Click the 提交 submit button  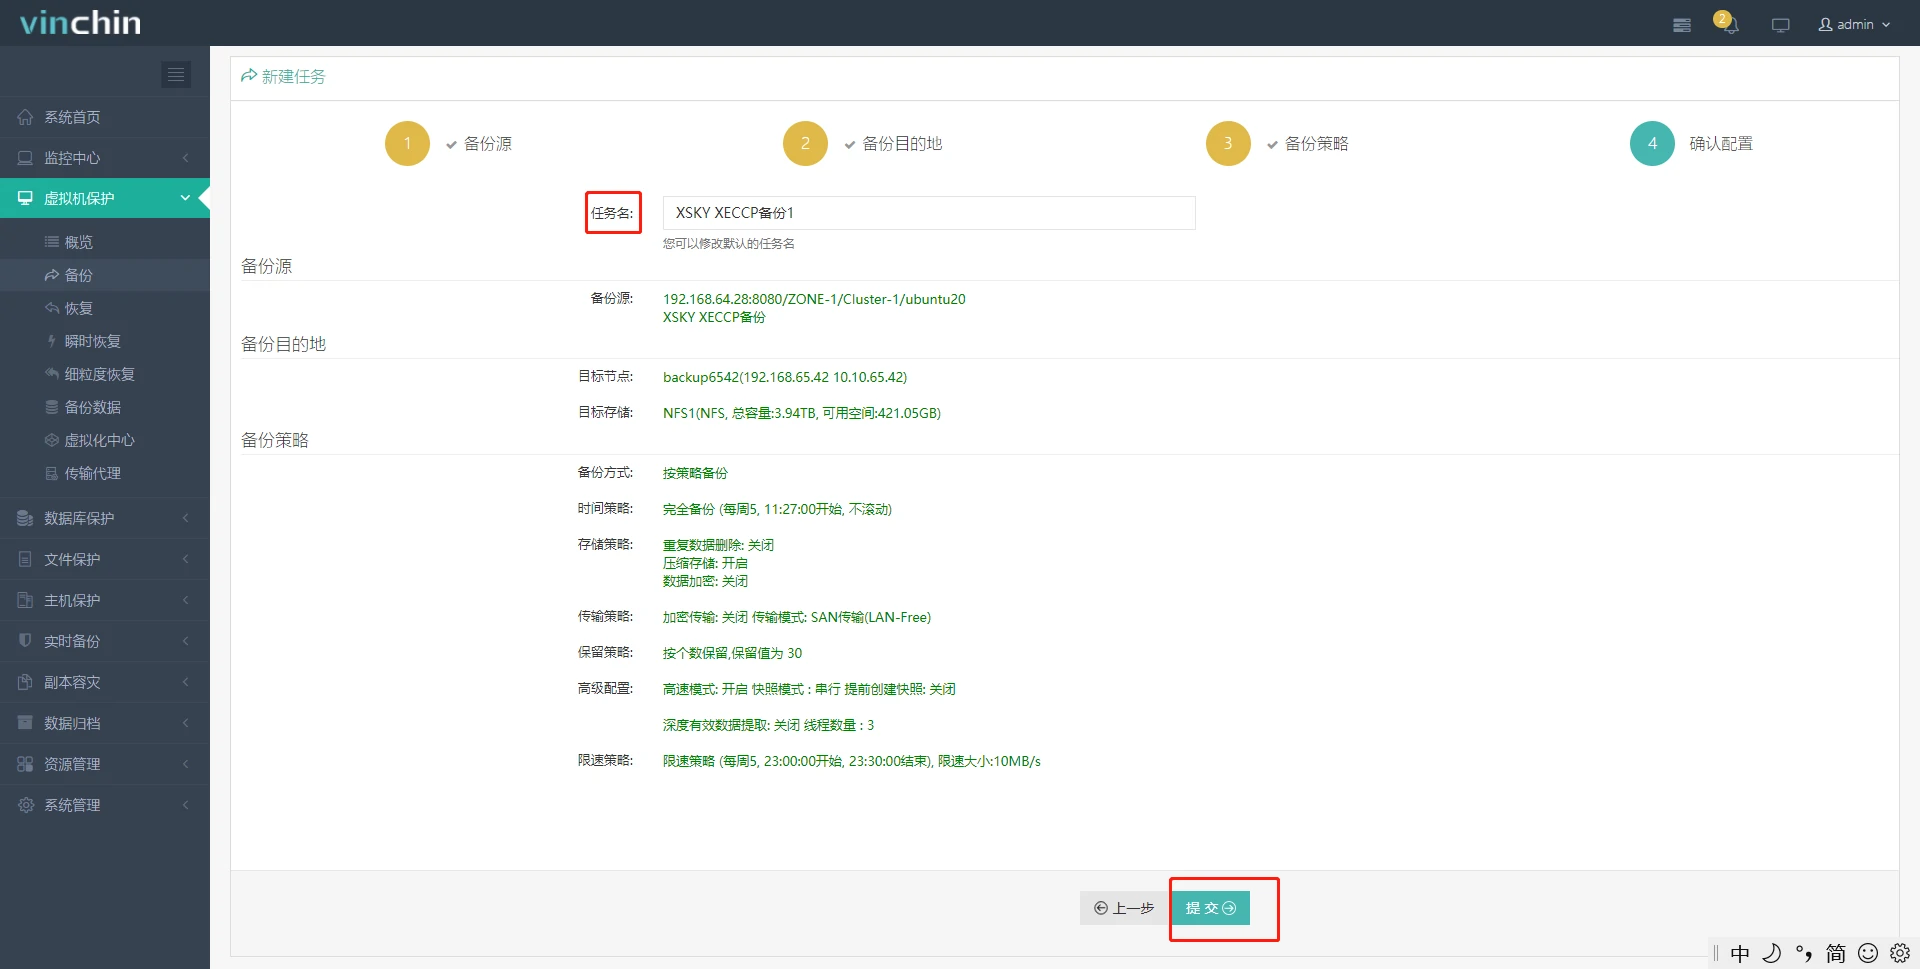click(1210, 908)
